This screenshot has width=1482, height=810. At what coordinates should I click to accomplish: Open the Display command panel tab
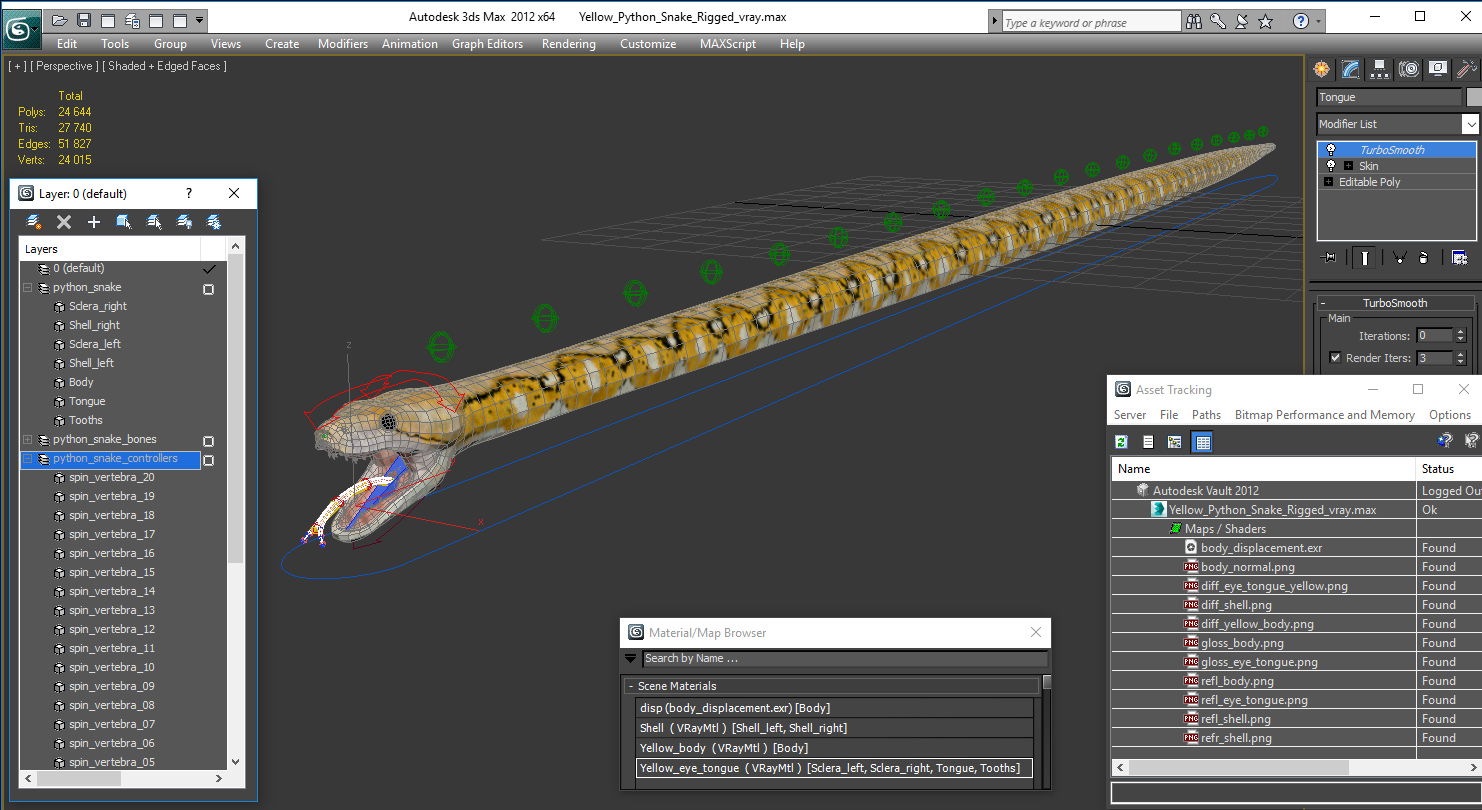[x=1438, y=69]
